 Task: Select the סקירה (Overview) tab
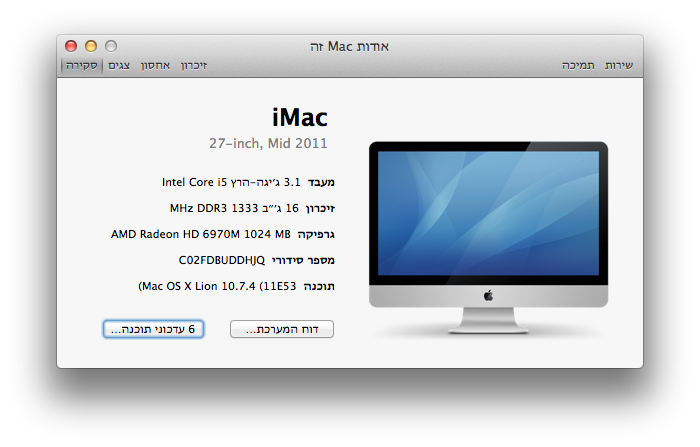click(82, 66)
